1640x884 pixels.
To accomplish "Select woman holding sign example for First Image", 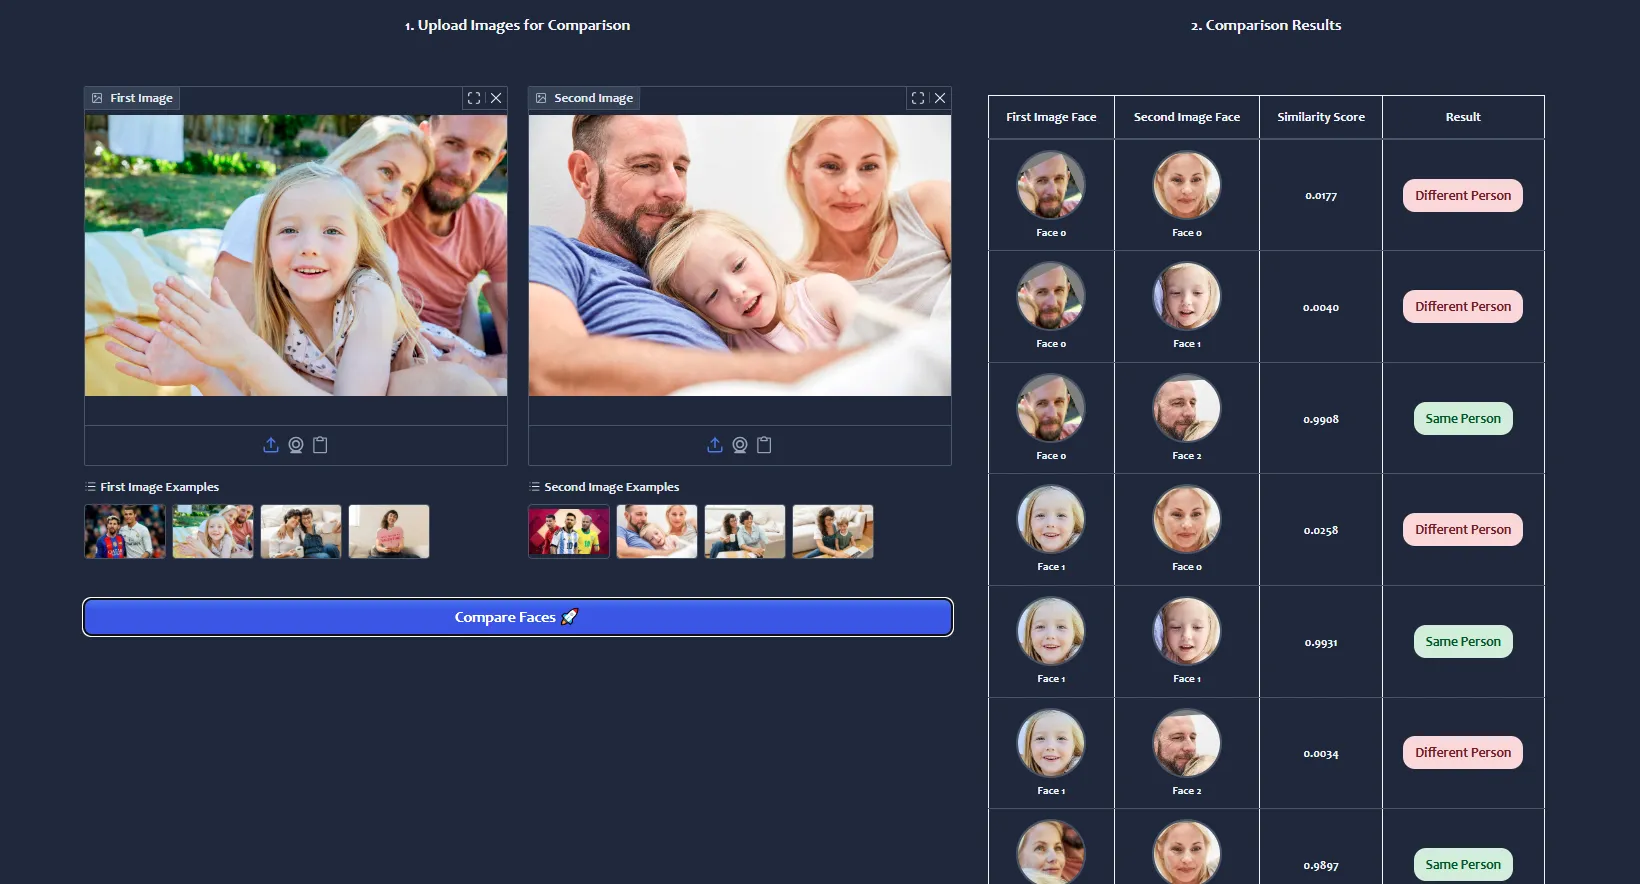I will (x=389, y=531).
